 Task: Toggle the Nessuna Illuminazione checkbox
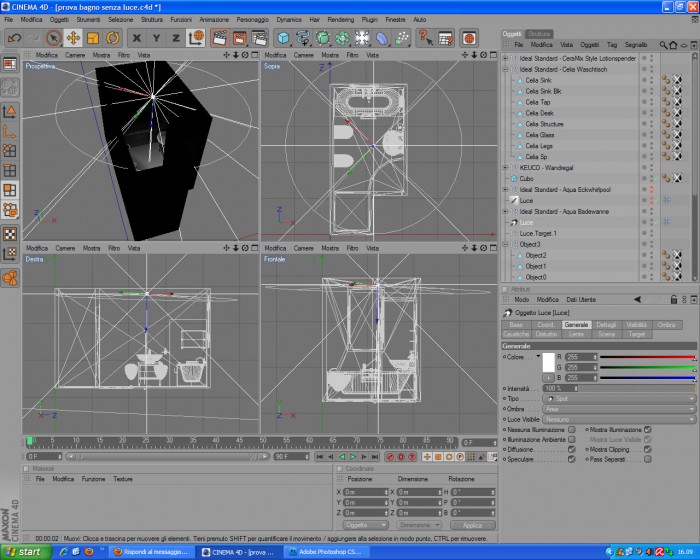pyautogui.click(x=571, y=430)
